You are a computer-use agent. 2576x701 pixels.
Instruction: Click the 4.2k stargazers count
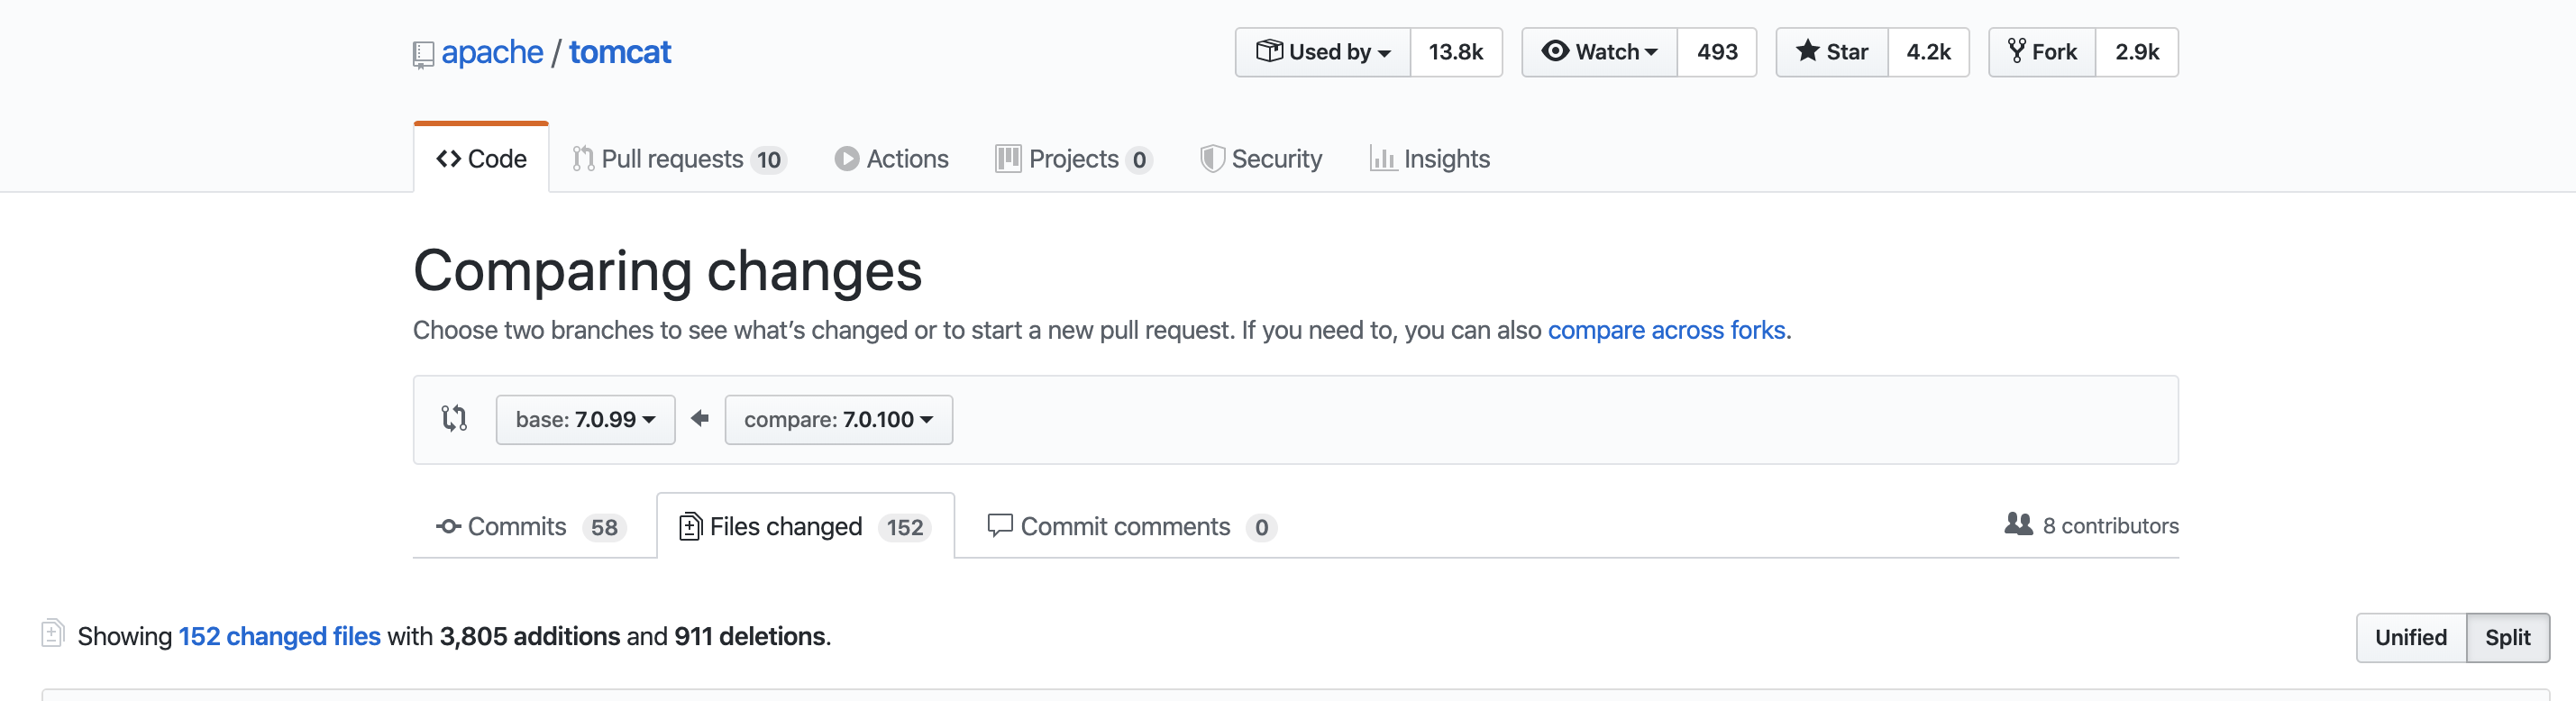[1928, 52]
